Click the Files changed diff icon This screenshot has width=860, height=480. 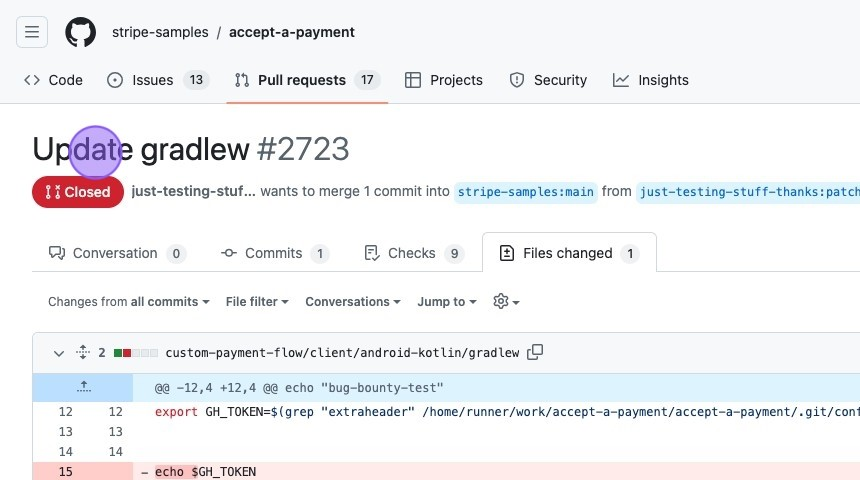click(507, 253)
